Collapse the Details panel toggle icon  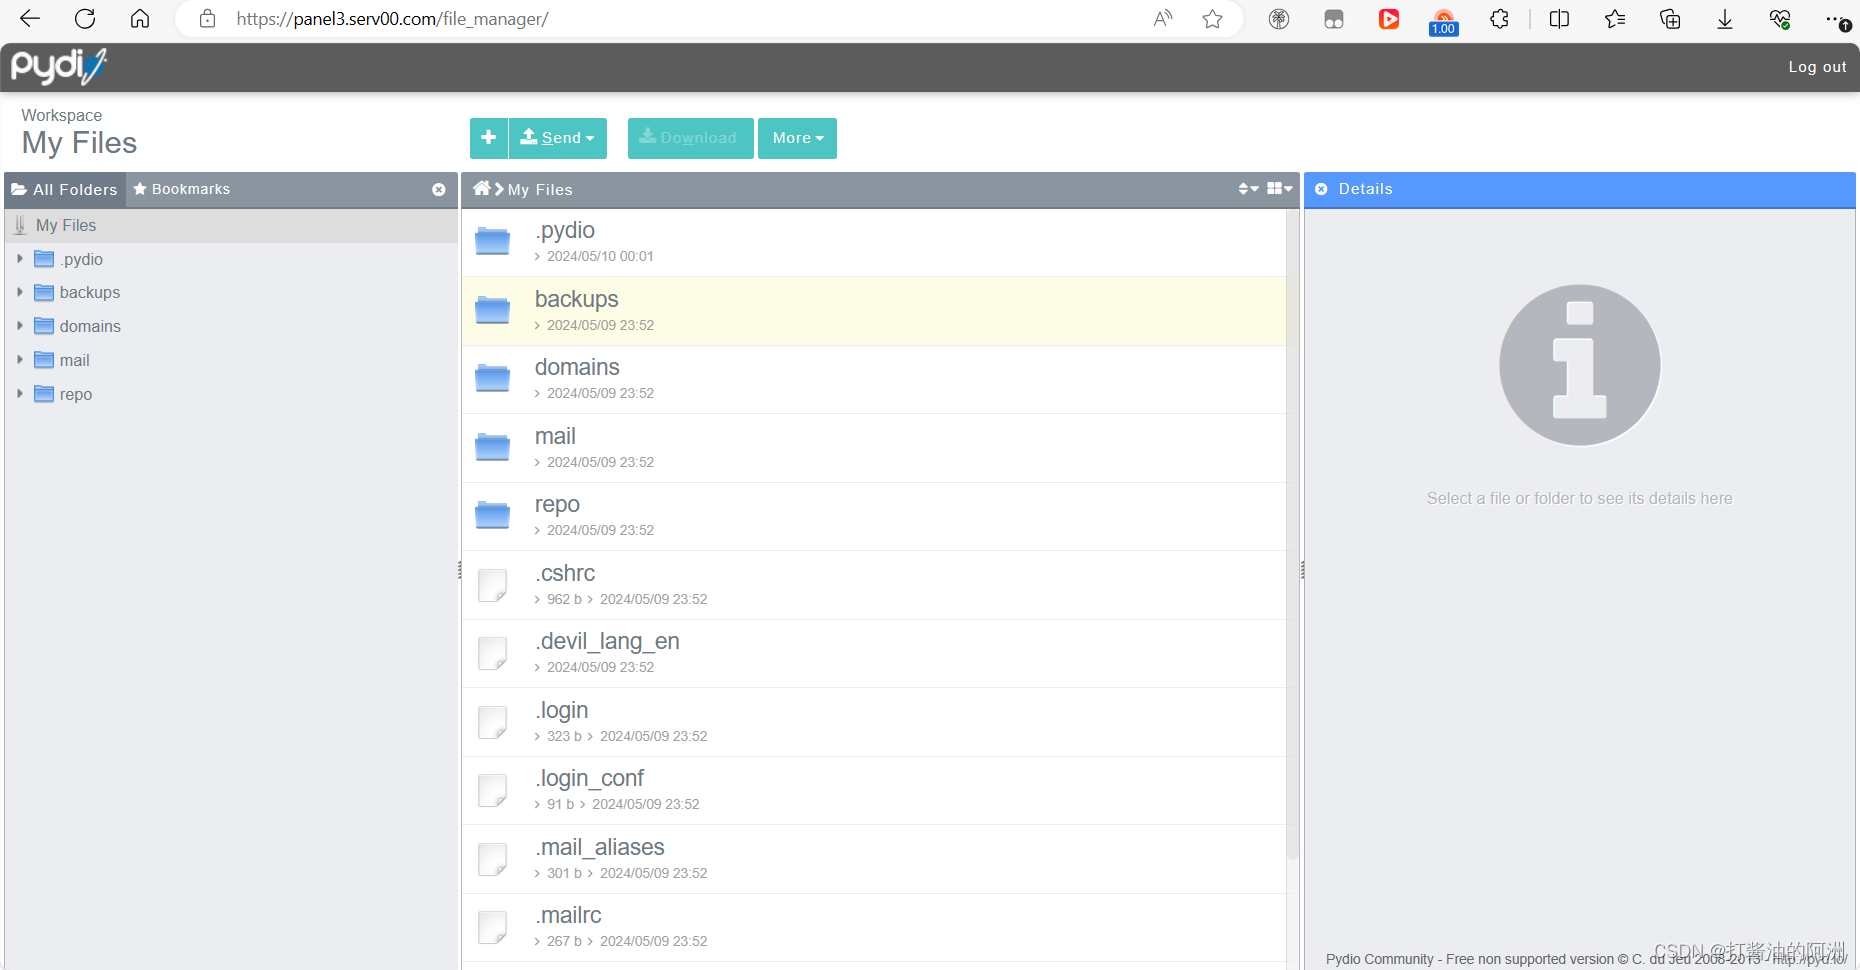pos(1321,189)
